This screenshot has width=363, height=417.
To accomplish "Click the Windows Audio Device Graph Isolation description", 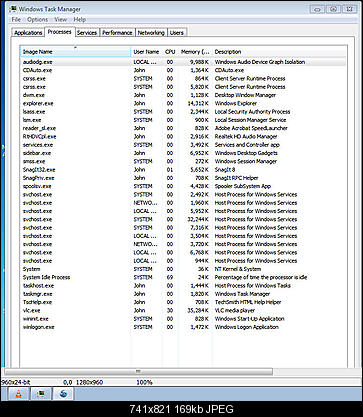I will coord(260,62).
